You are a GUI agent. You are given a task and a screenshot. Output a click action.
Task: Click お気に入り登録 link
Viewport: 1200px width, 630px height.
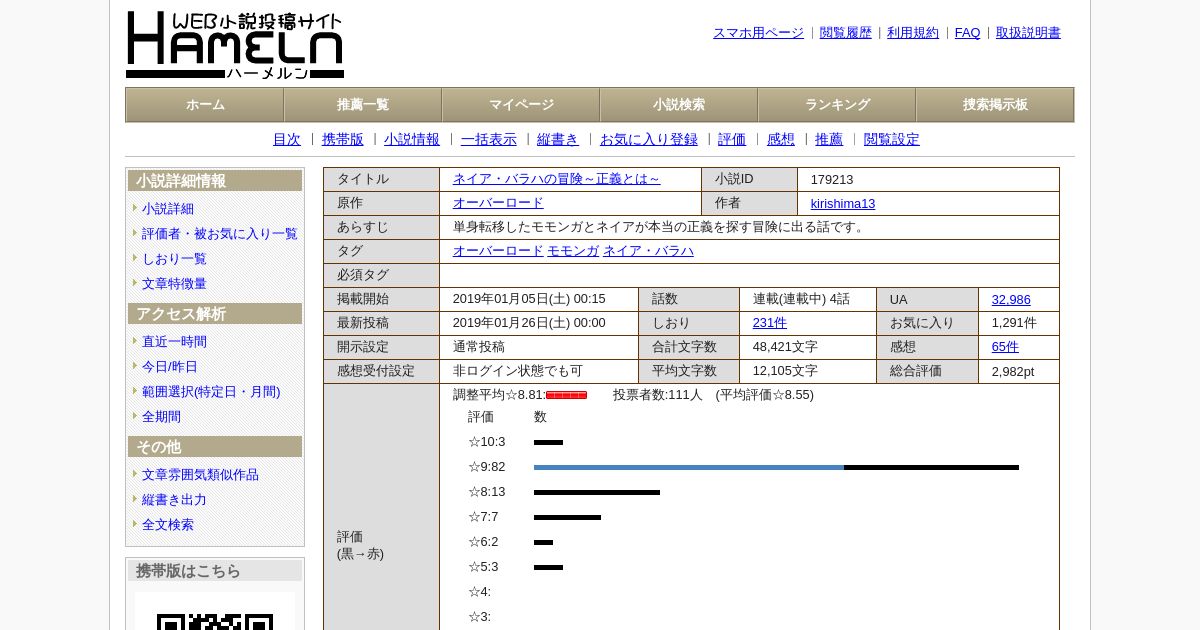click(649, 139)
